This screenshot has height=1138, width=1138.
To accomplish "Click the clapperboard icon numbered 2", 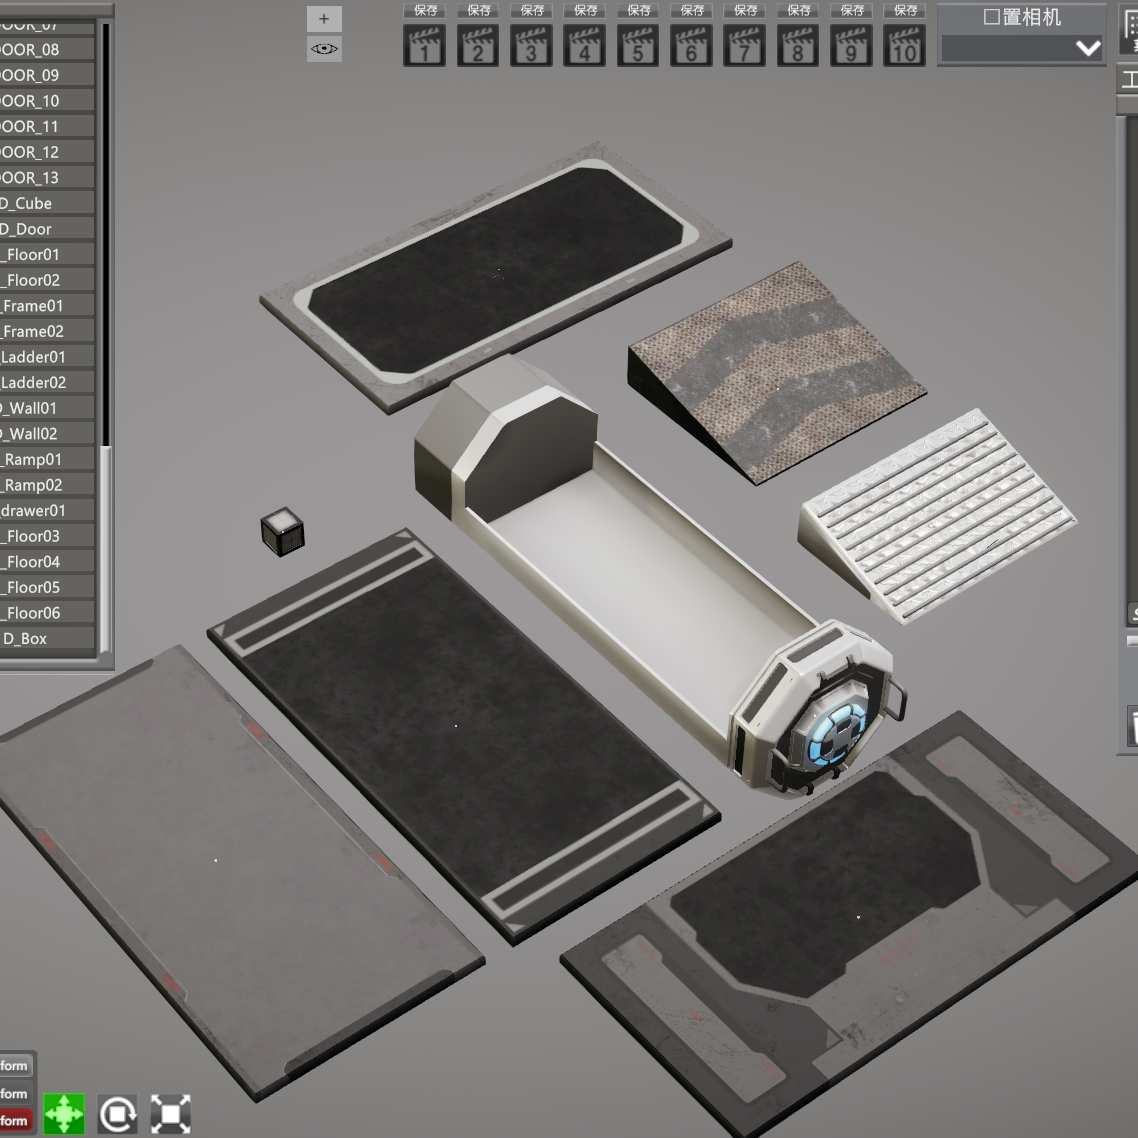I will [478, 45].
